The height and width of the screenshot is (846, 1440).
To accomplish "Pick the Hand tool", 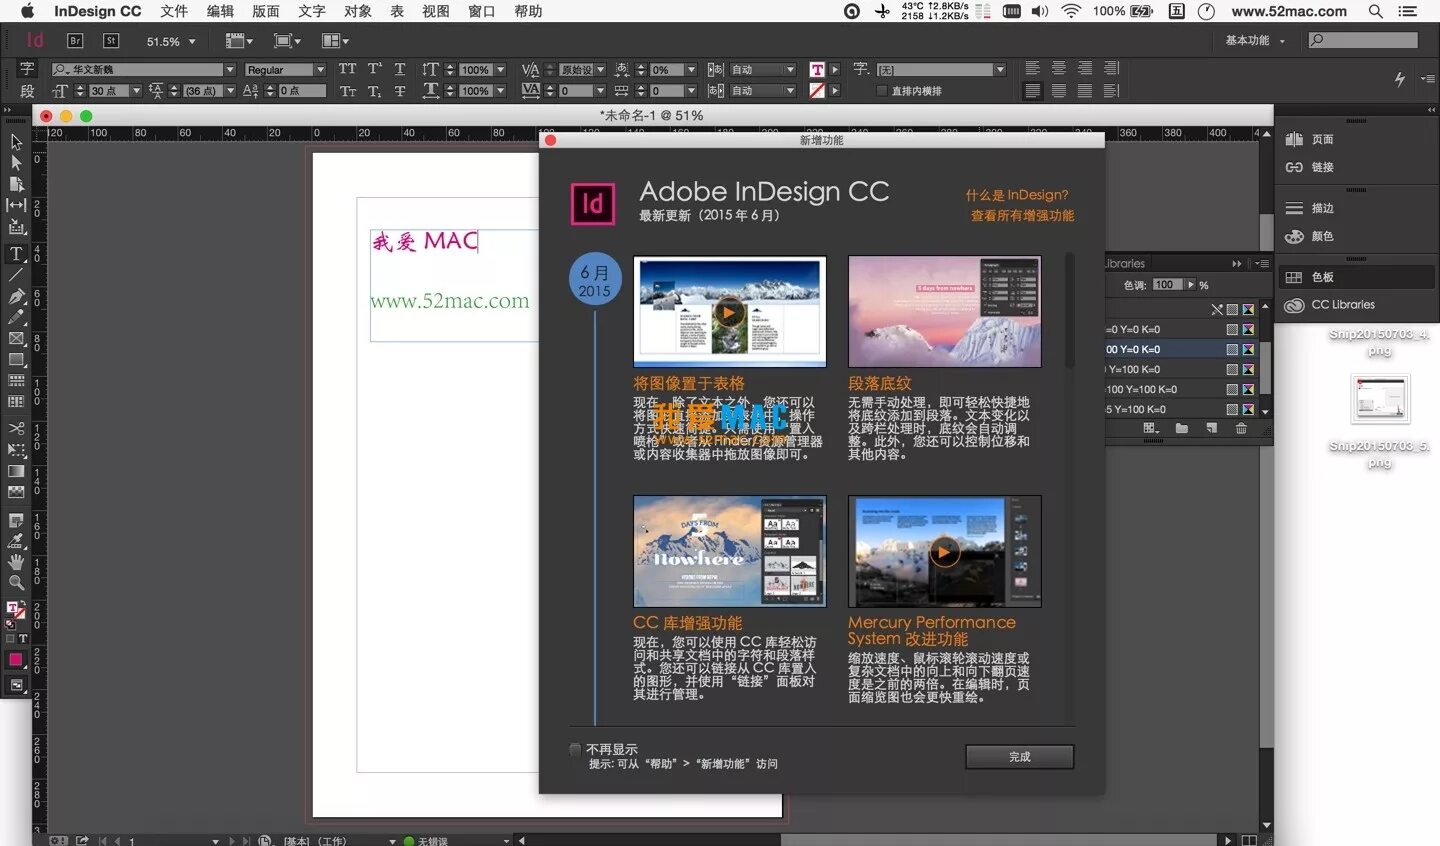I will tap(16, 563).
